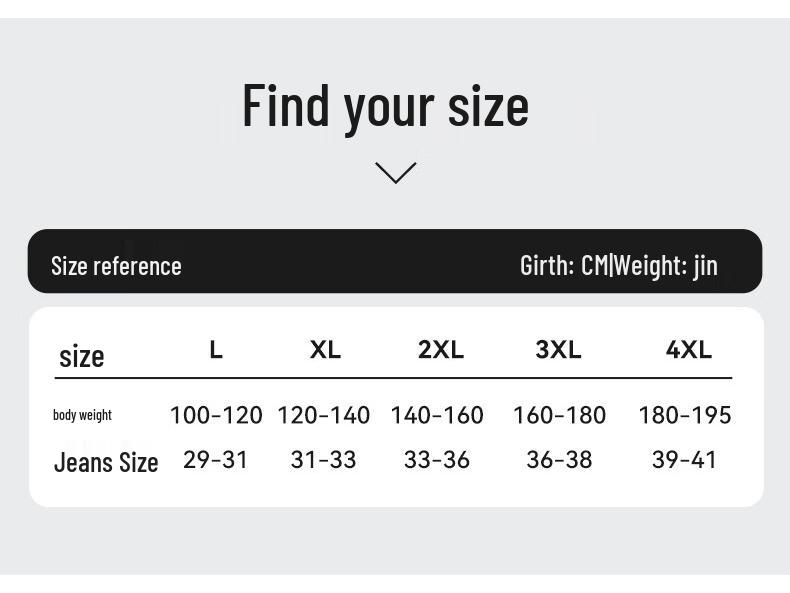Click the 29-31 jeans size cell
The image size is (790, 593).
click(x=216, y=460)
